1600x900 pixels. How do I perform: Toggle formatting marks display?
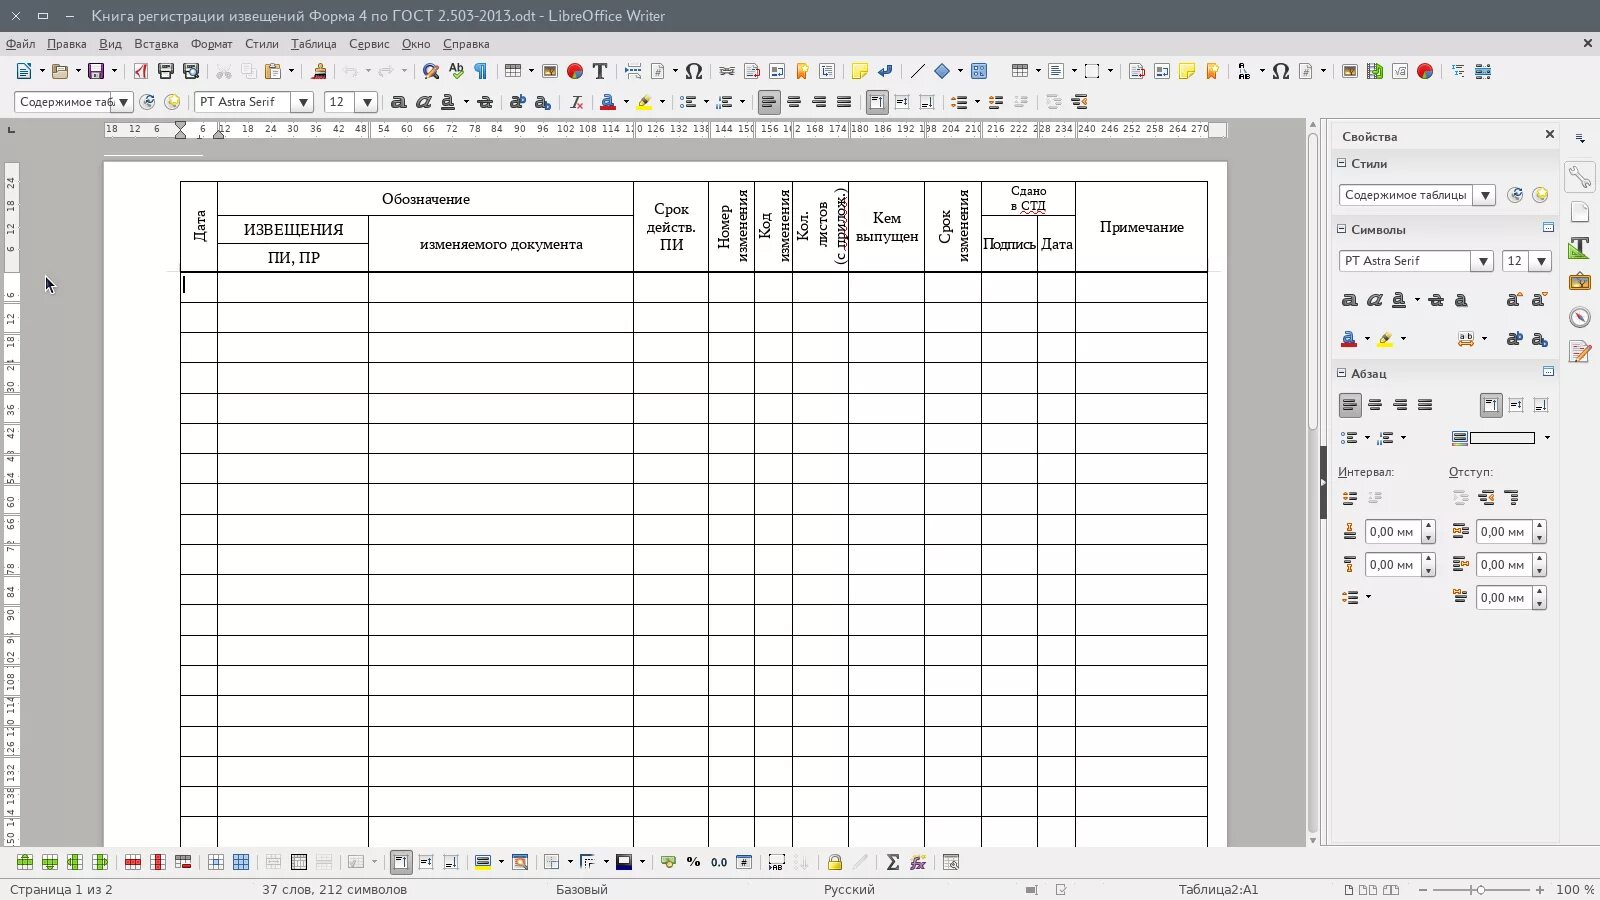pyautogui.click(x=481, y=71)
